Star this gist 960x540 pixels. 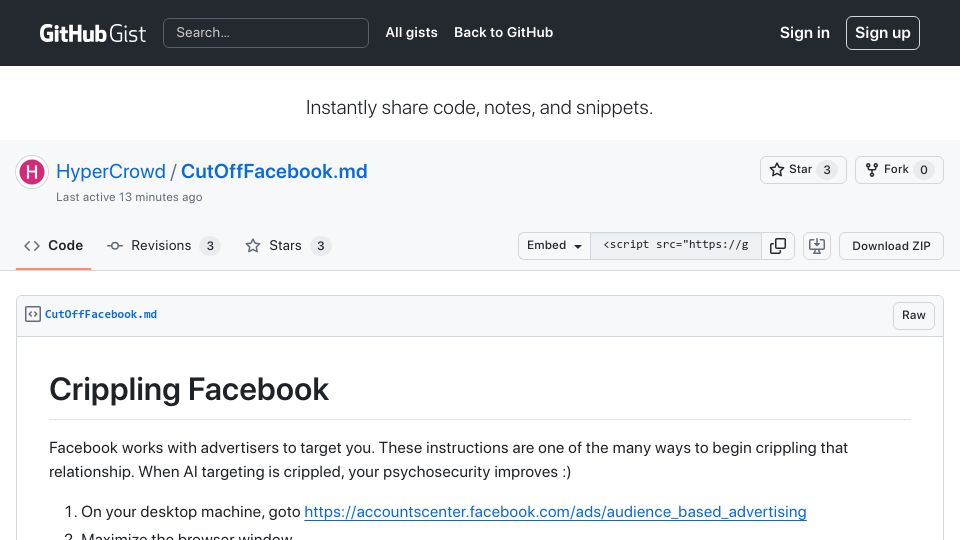tap(803, 170)
